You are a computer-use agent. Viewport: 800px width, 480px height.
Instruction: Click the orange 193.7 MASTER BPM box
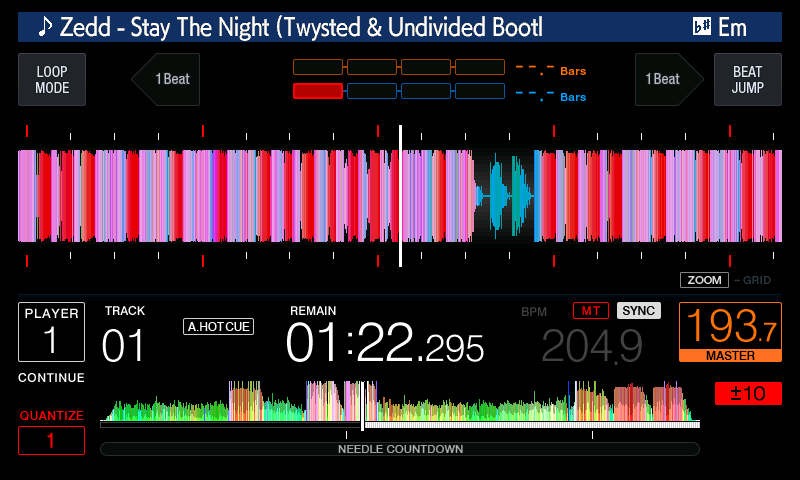pyautogui.click(x=730, y=332)
